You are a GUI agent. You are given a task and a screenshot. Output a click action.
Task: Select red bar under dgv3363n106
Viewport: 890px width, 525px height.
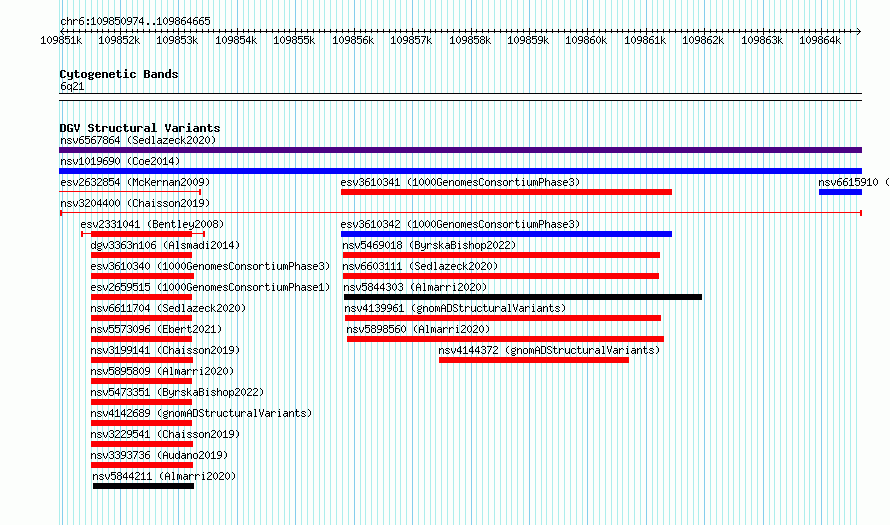pyautogui.click(x=141, y=255)
